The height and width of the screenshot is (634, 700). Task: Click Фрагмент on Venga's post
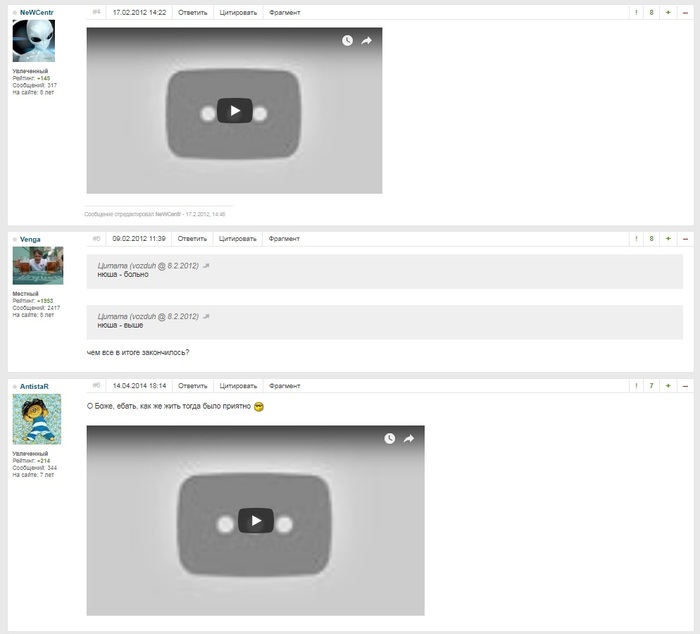point(284,239)
